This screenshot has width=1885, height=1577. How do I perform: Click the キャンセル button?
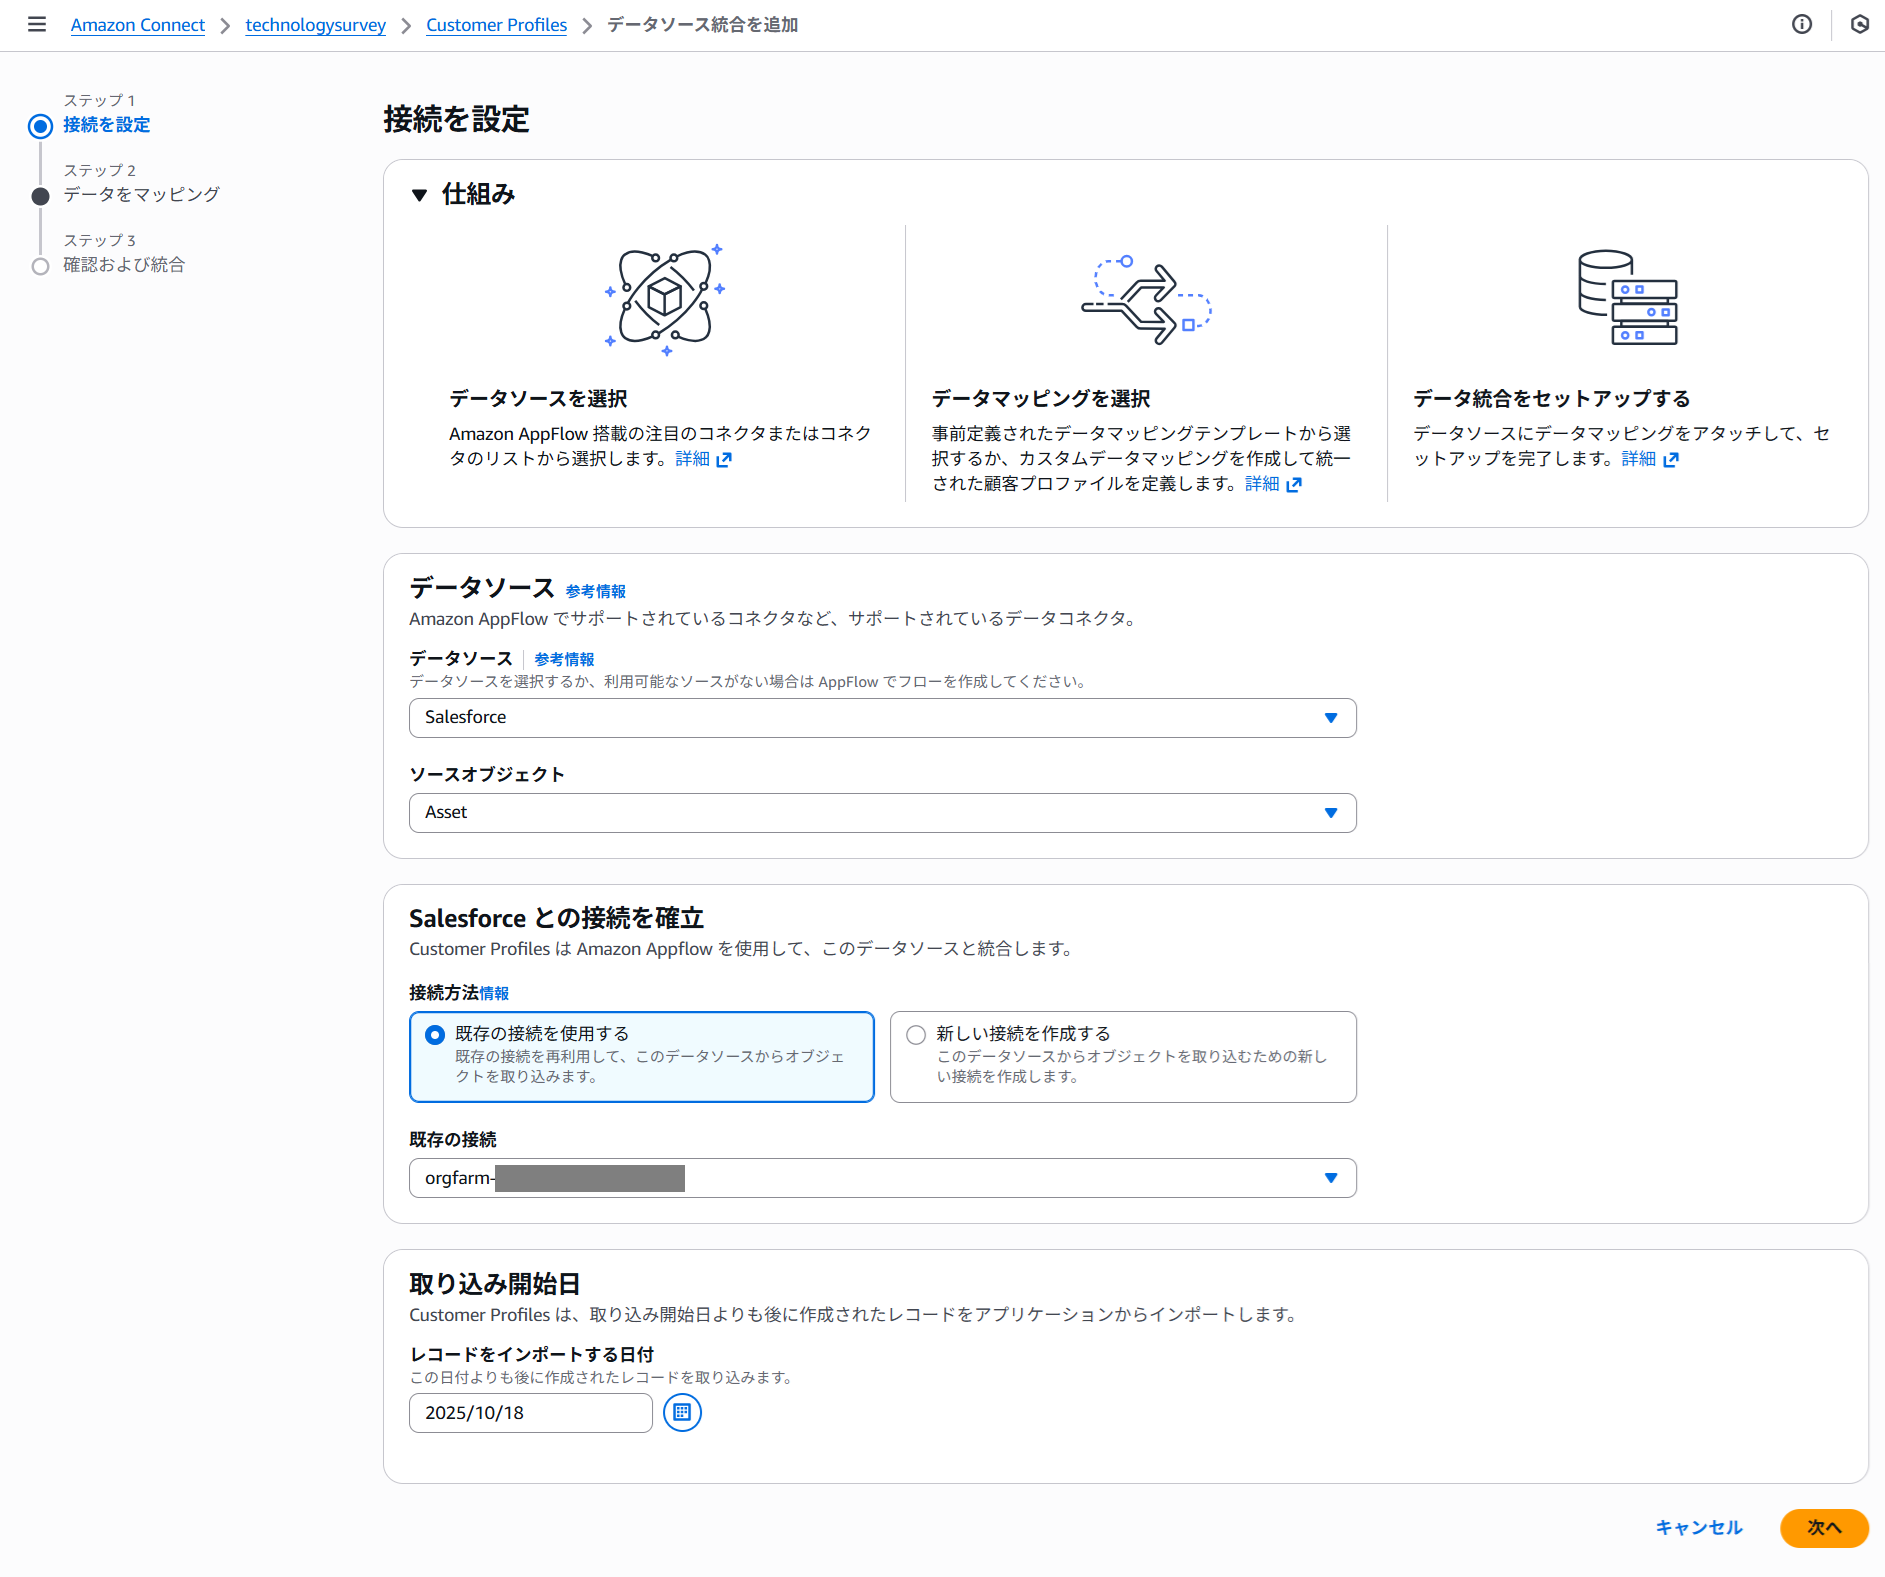click(1698, 1528)
